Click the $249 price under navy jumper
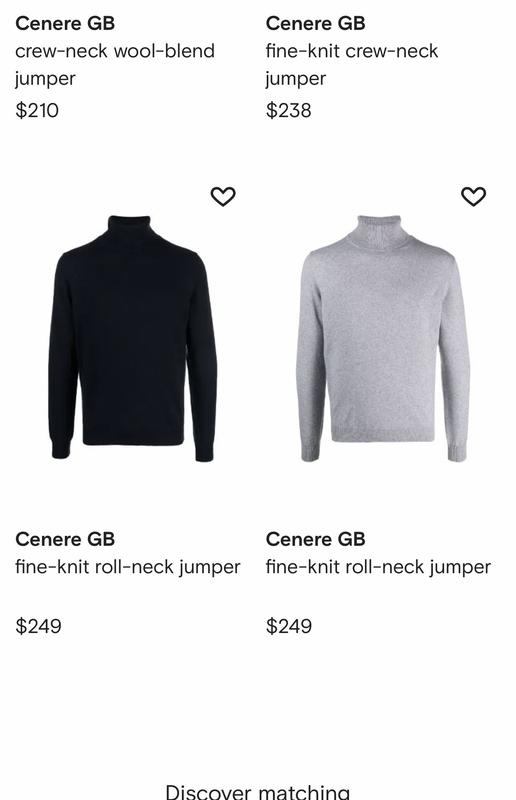The image size is (516, 800). (38, 626)
